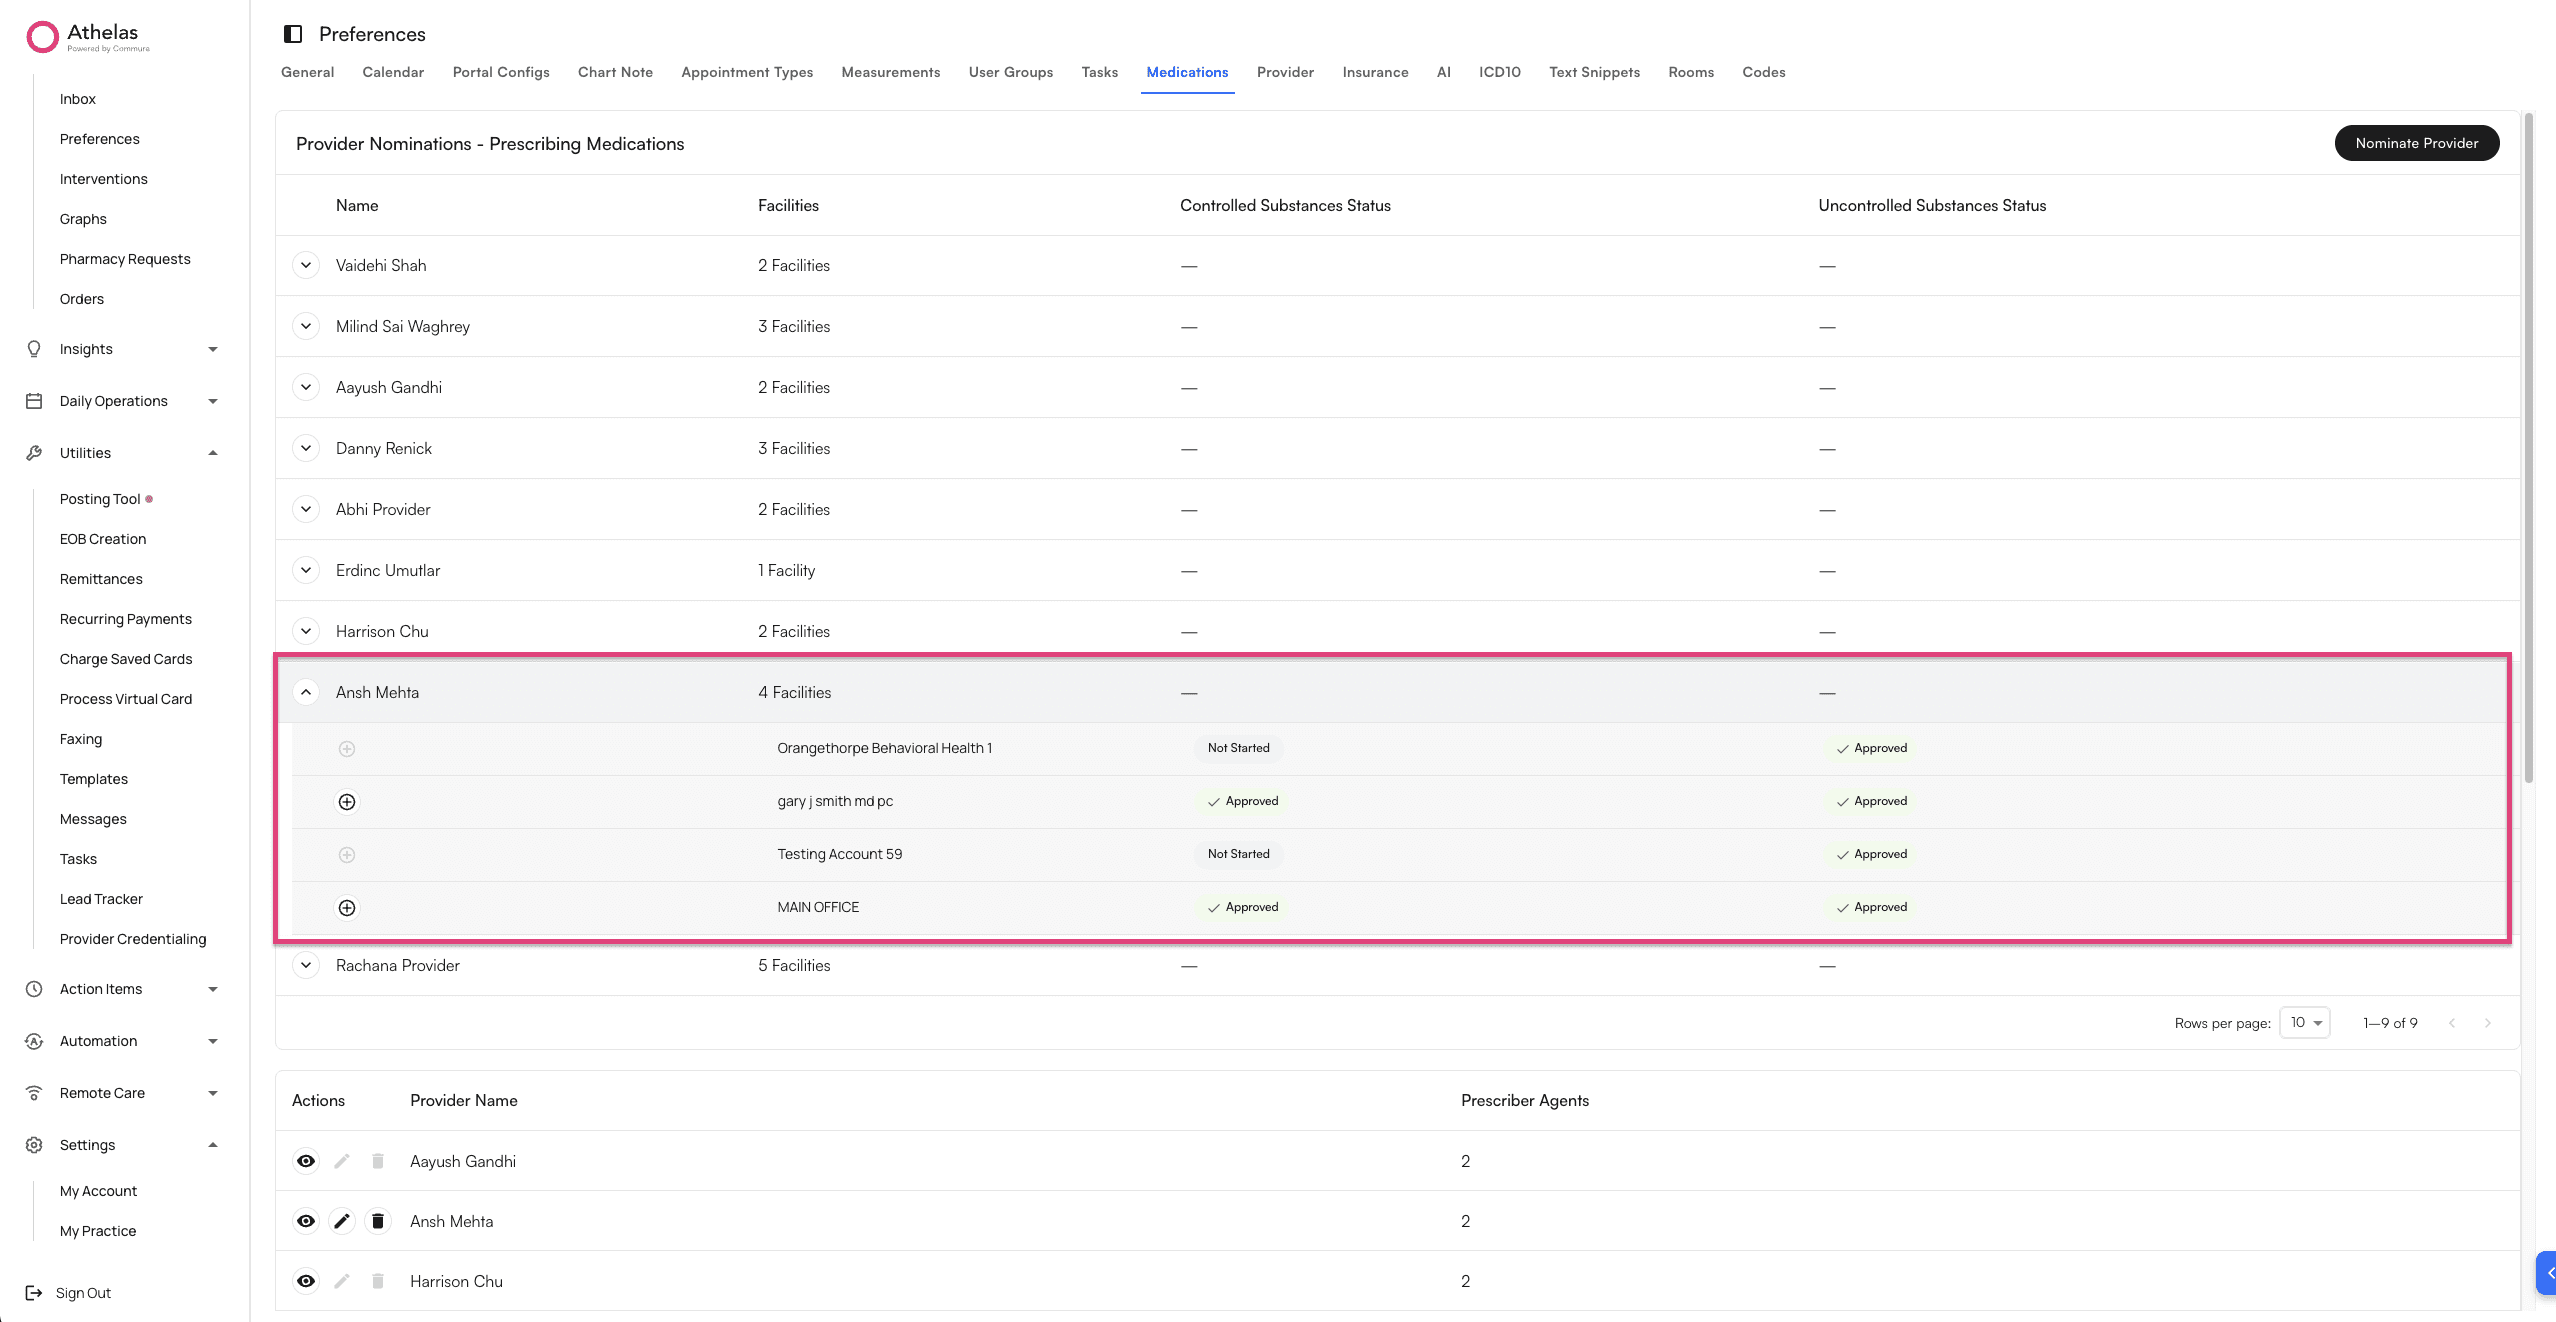
Task: Open the Text Snippets tab
Action: (x=1594, y=72)
